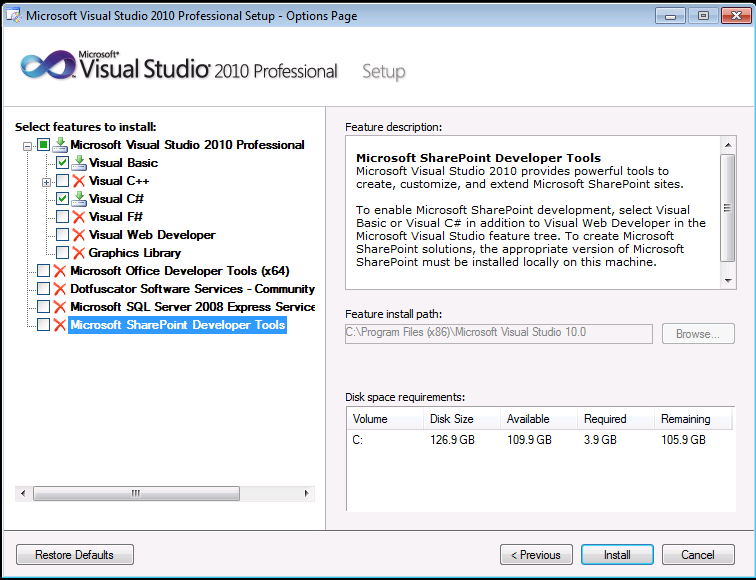Click feature tree horizontal scroll right arrow
The image size is (756, 580).
(307, 493)
